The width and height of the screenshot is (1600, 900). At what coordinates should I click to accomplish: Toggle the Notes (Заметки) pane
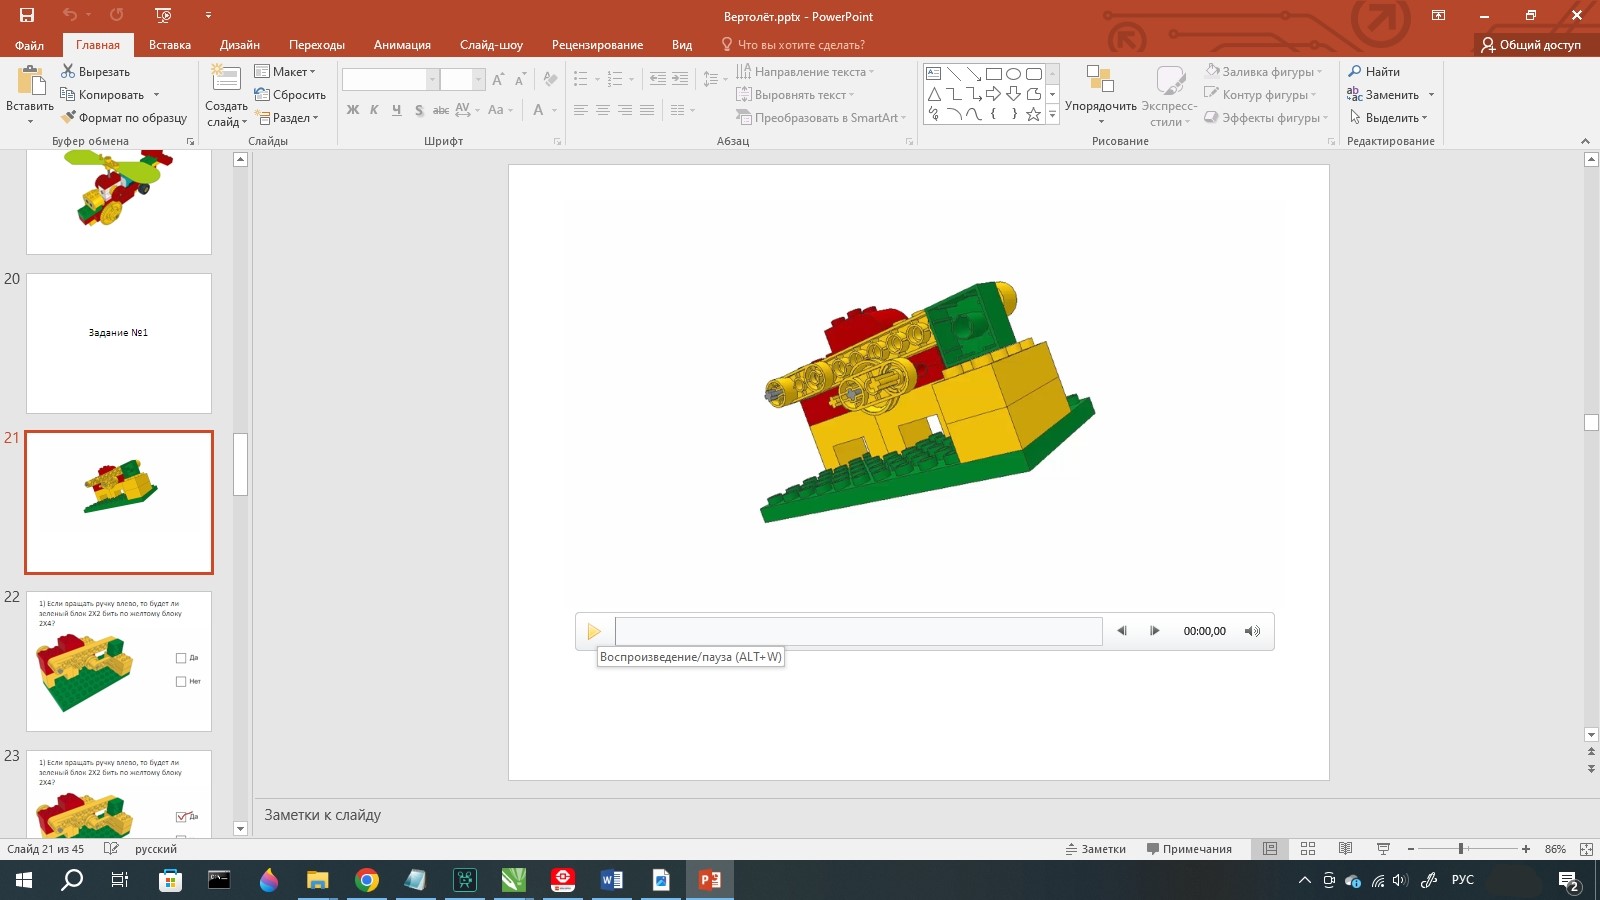1096,849
